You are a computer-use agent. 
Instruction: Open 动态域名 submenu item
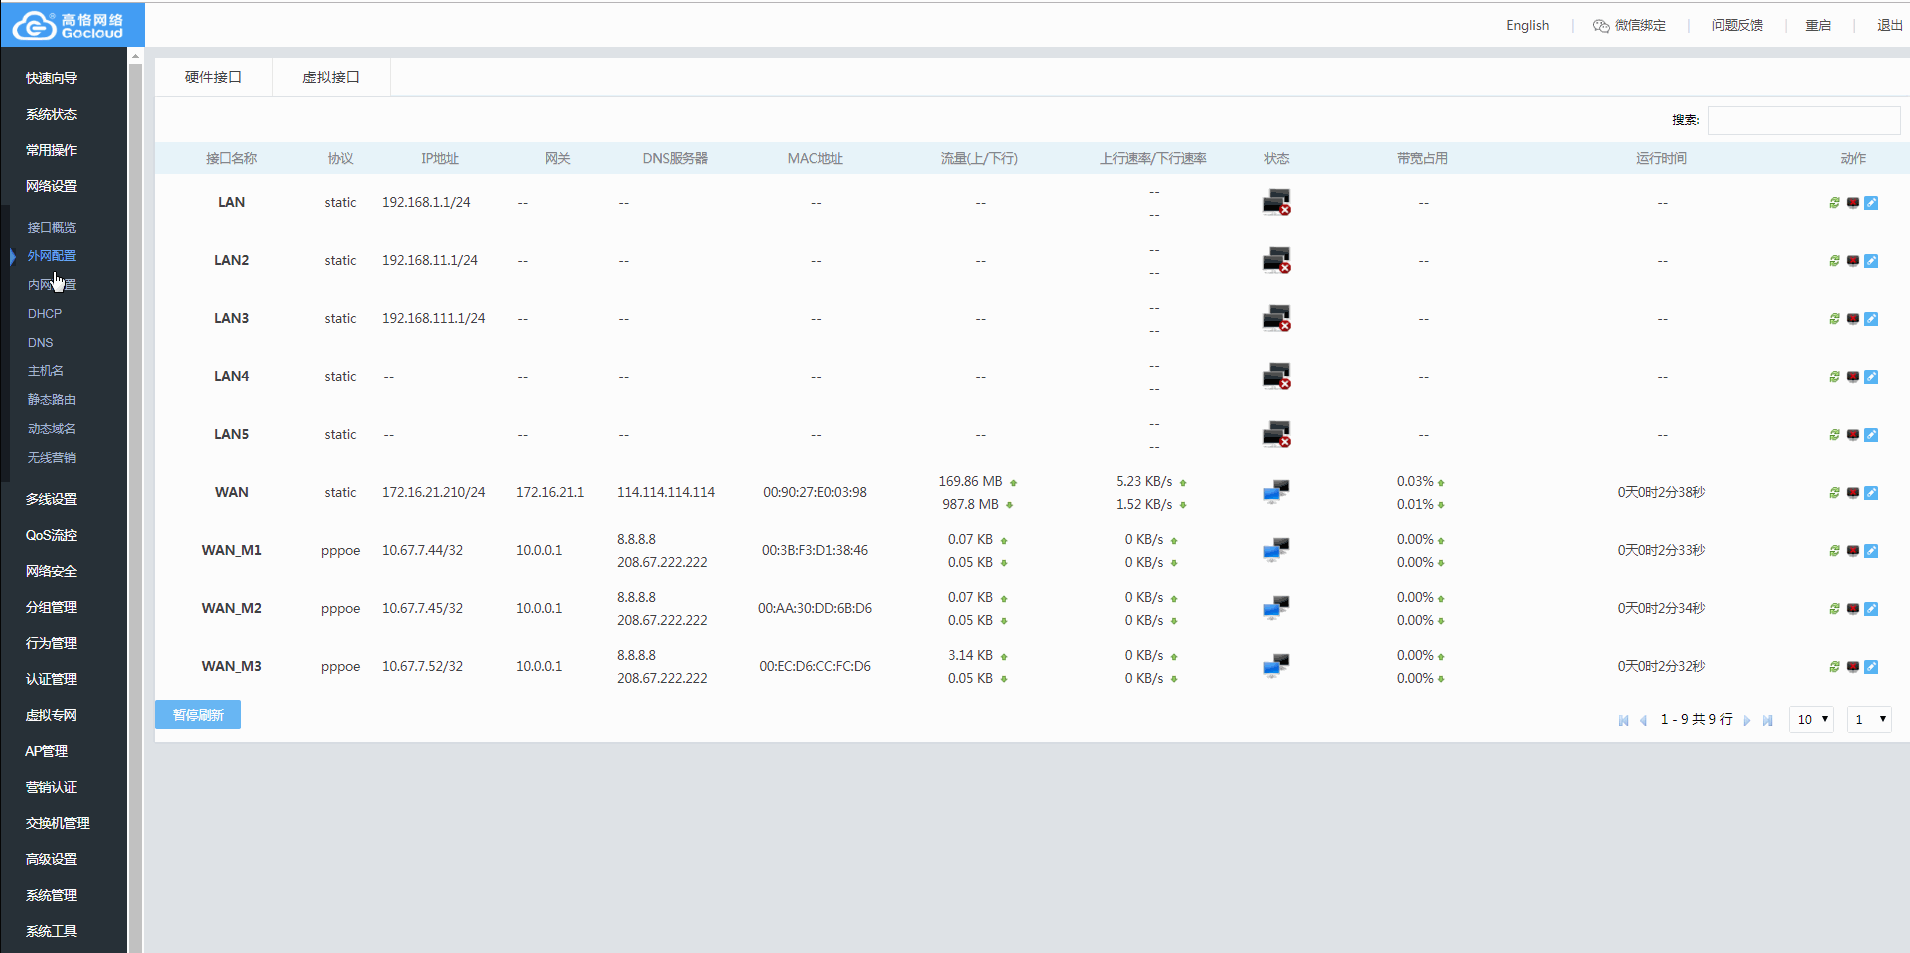point(52,429)
